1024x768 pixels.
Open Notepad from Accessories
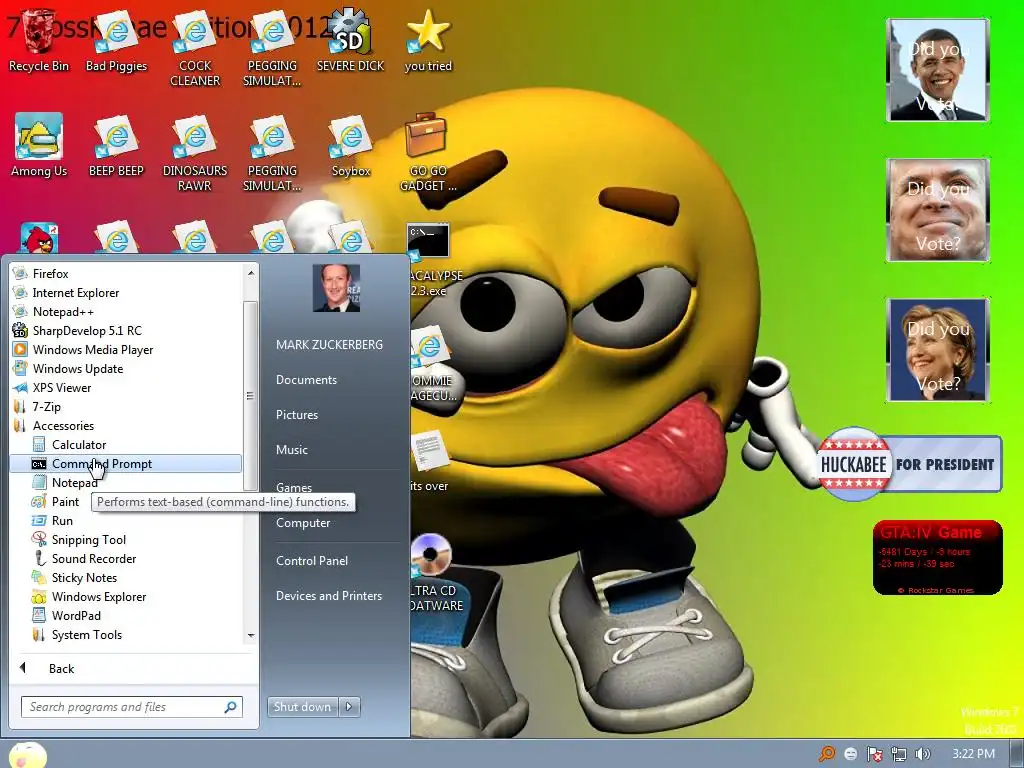tap(74, 483)
